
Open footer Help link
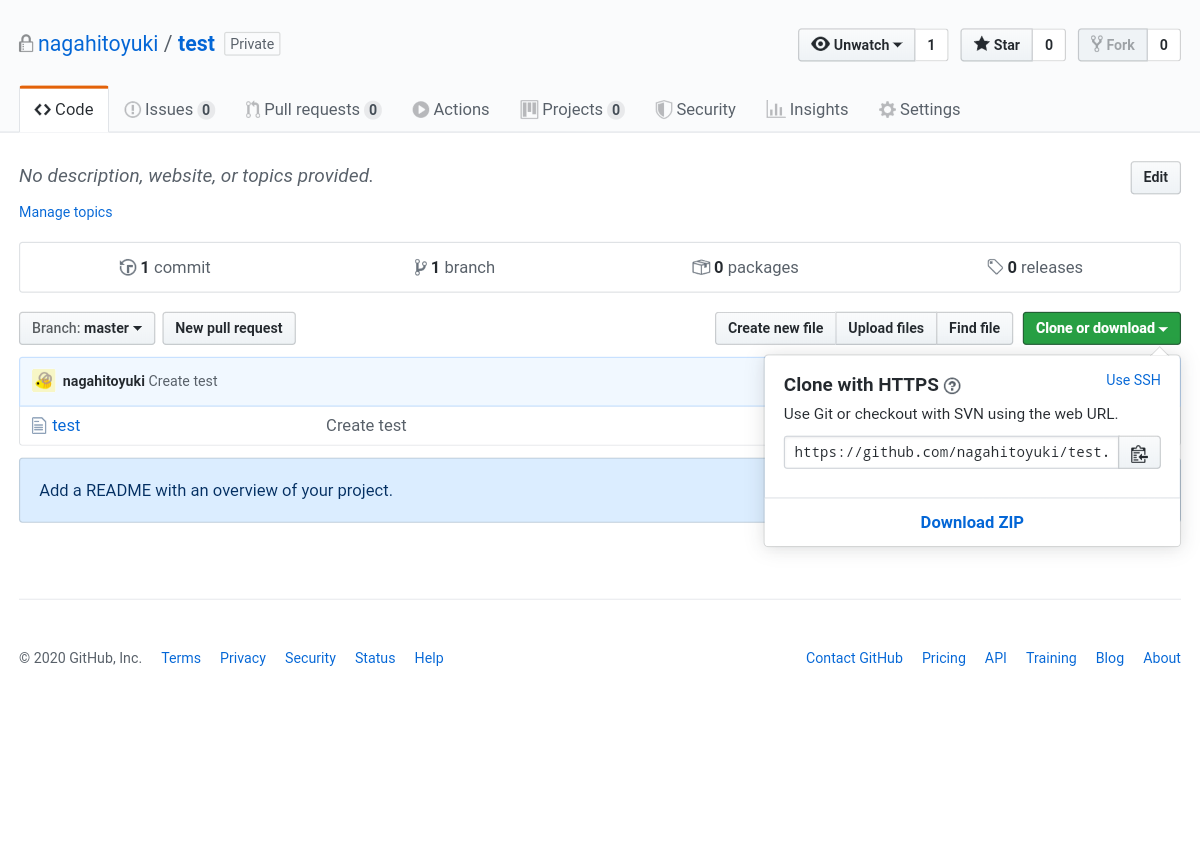[429, 658]
